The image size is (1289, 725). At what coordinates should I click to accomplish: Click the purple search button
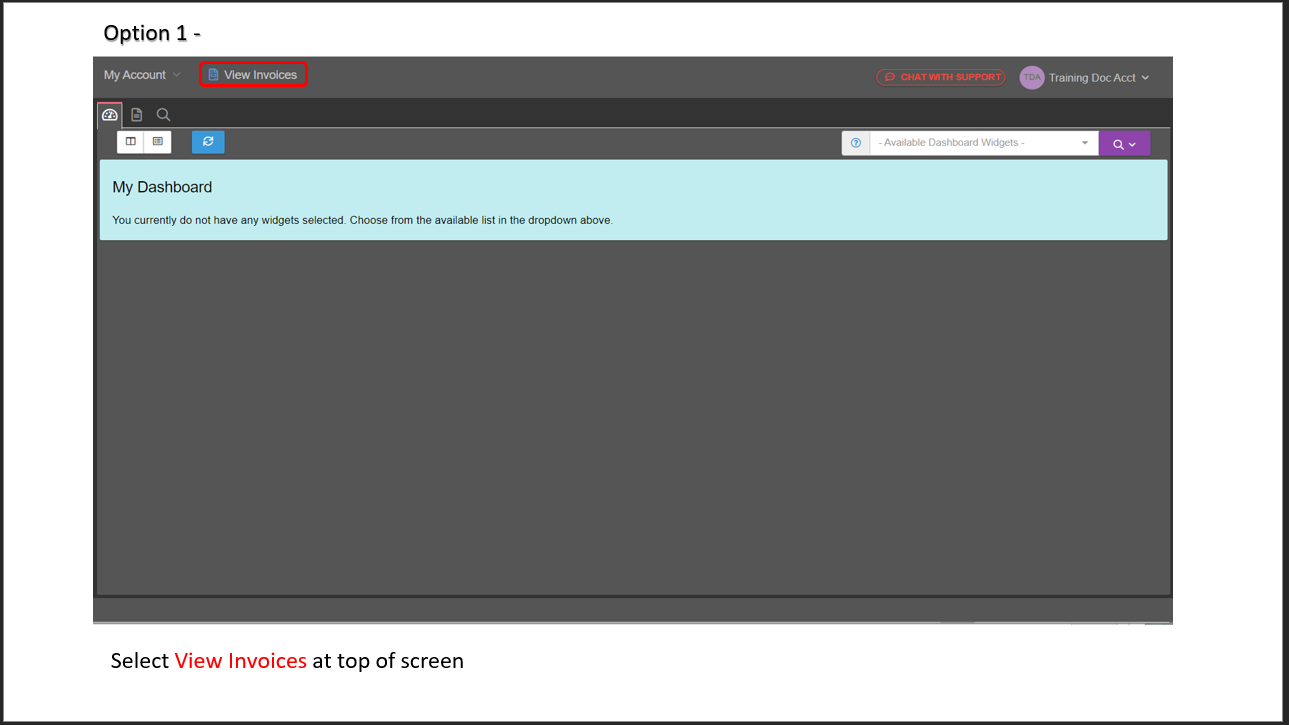click(1119, 144)
